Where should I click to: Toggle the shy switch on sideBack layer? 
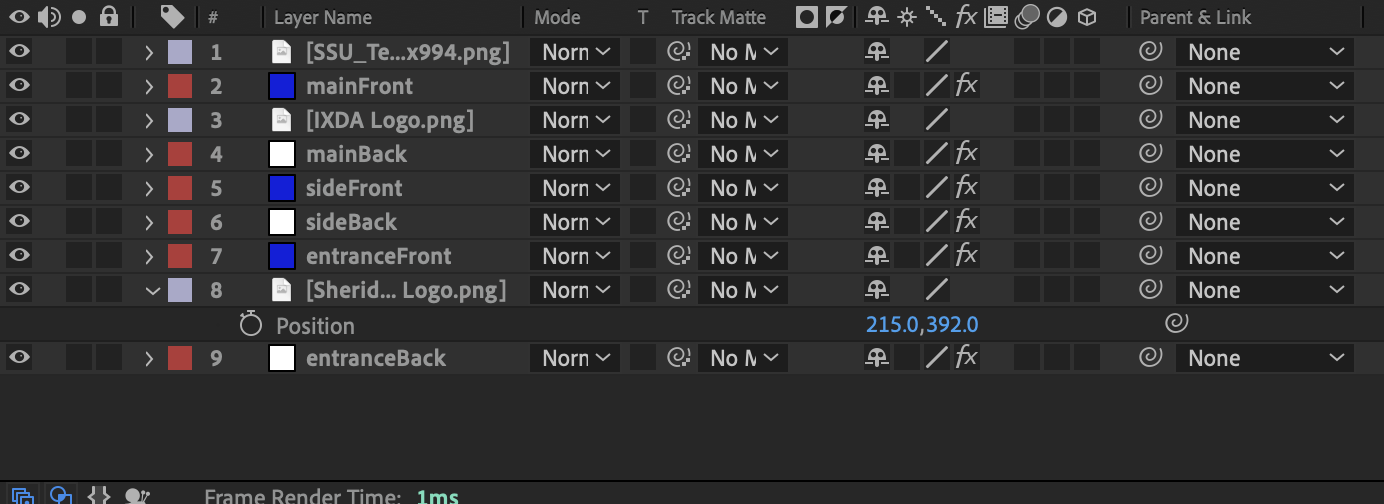click(876, 222)
